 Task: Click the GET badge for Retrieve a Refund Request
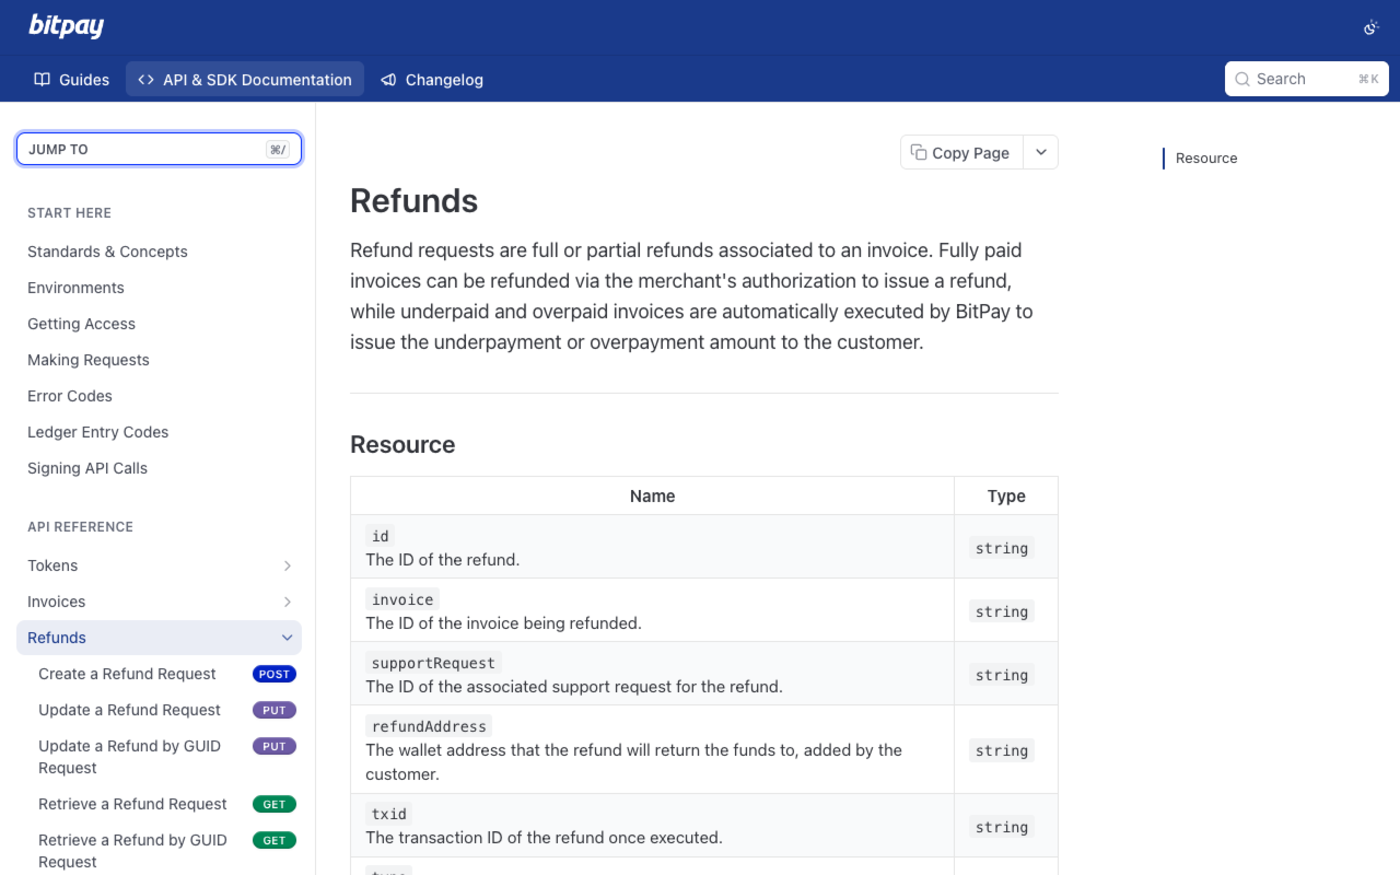click(x=274, y=804)
